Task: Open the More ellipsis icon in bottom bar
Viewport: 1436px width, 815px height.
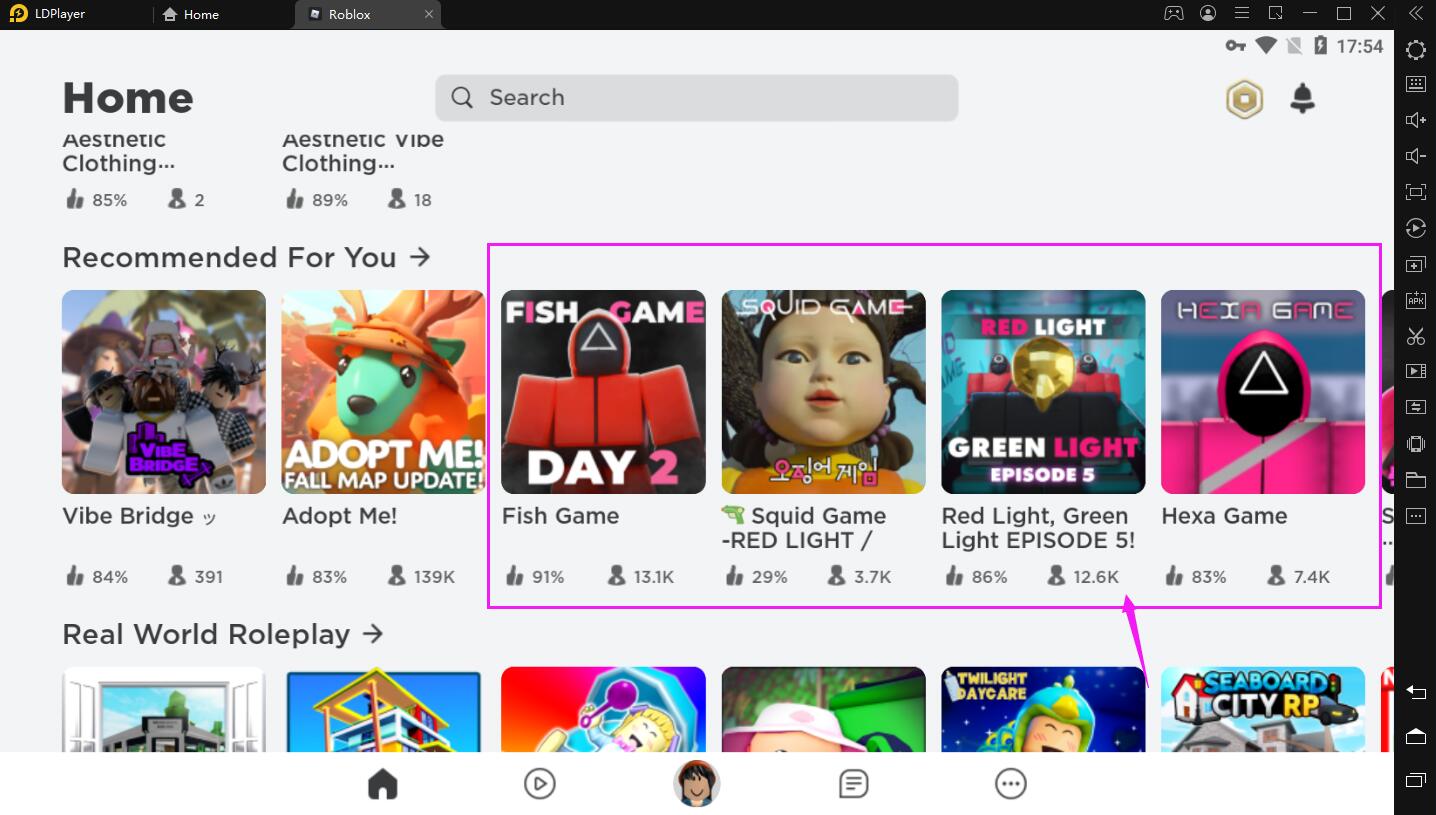Action: pos(1011,784)
